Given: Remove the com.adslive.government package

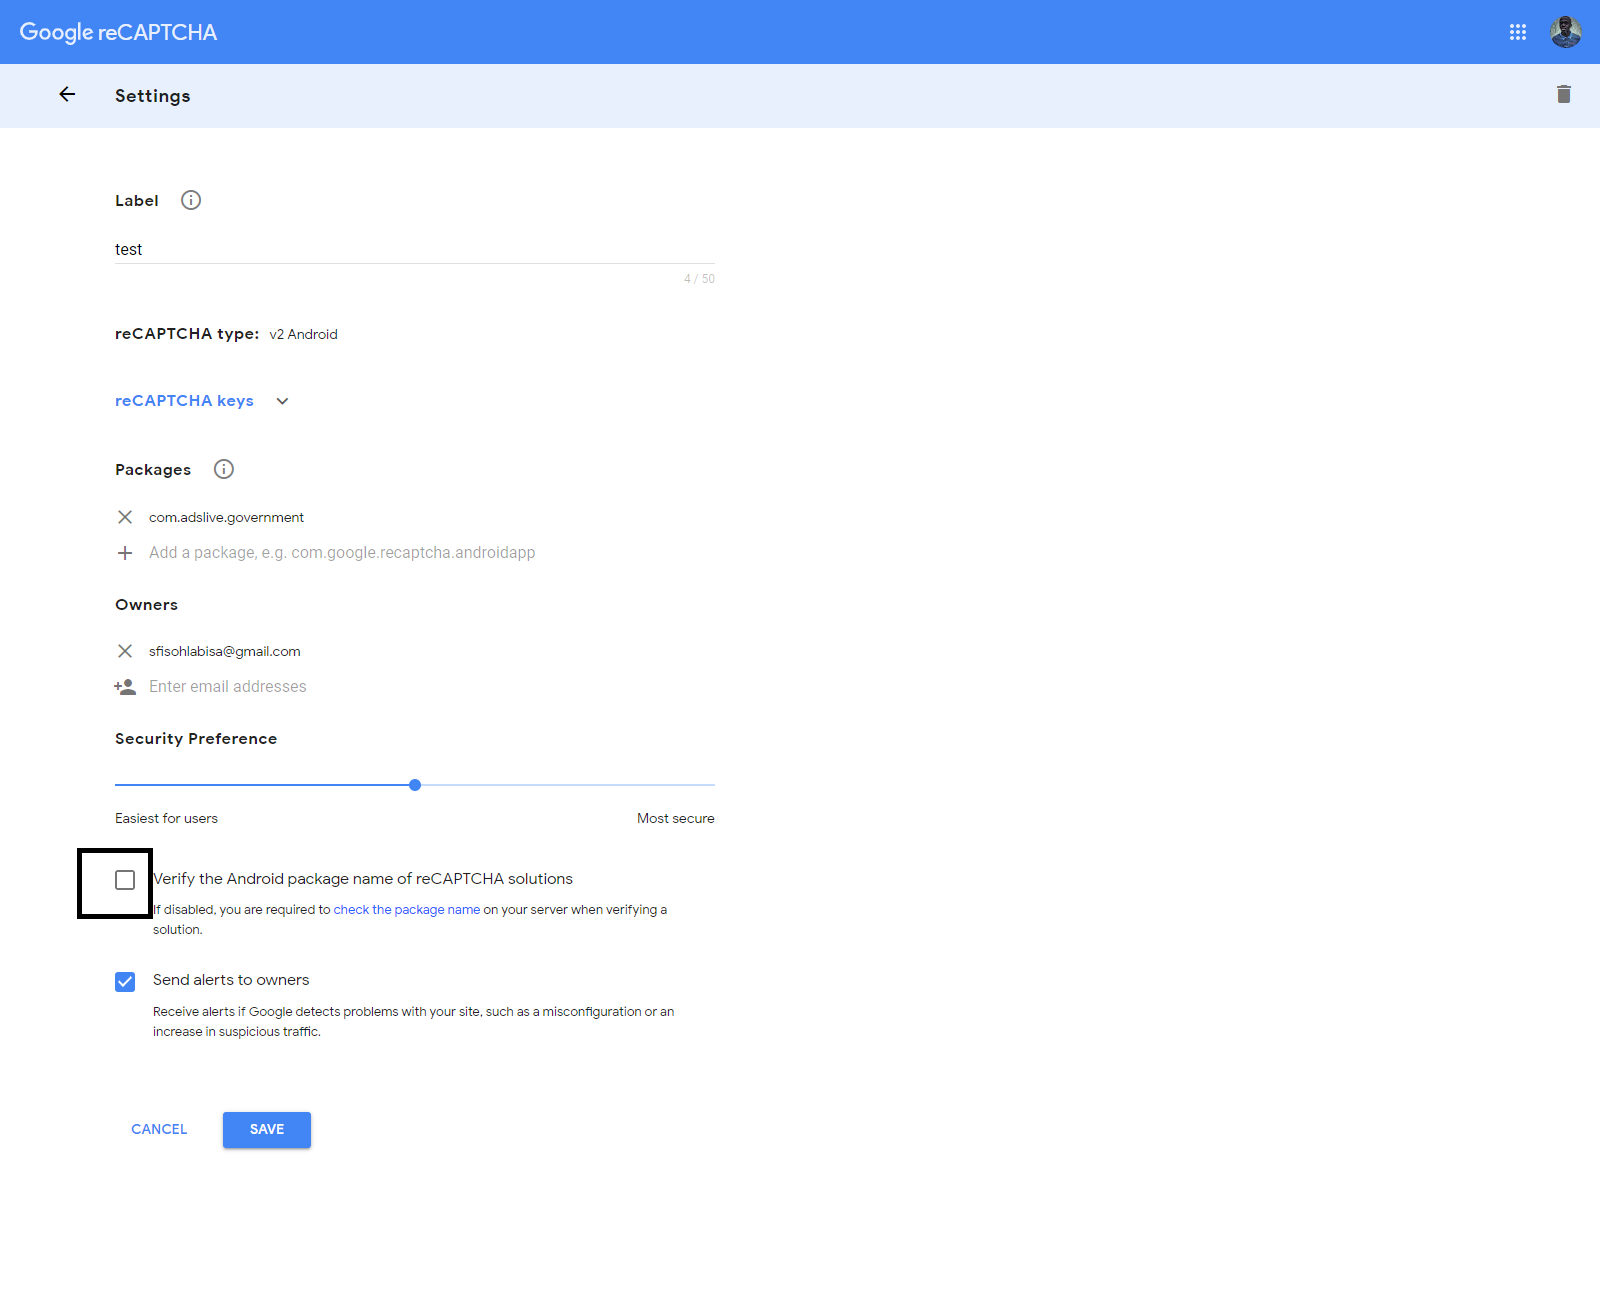Looking at the screenshot, I should [x=125, y=517].
